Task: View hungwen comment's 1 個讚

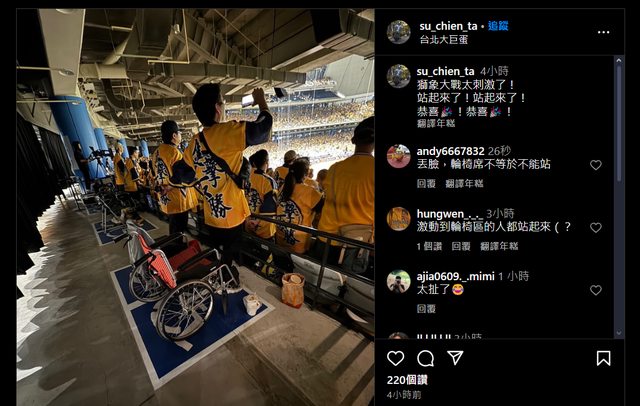Action: pos(429,246)
